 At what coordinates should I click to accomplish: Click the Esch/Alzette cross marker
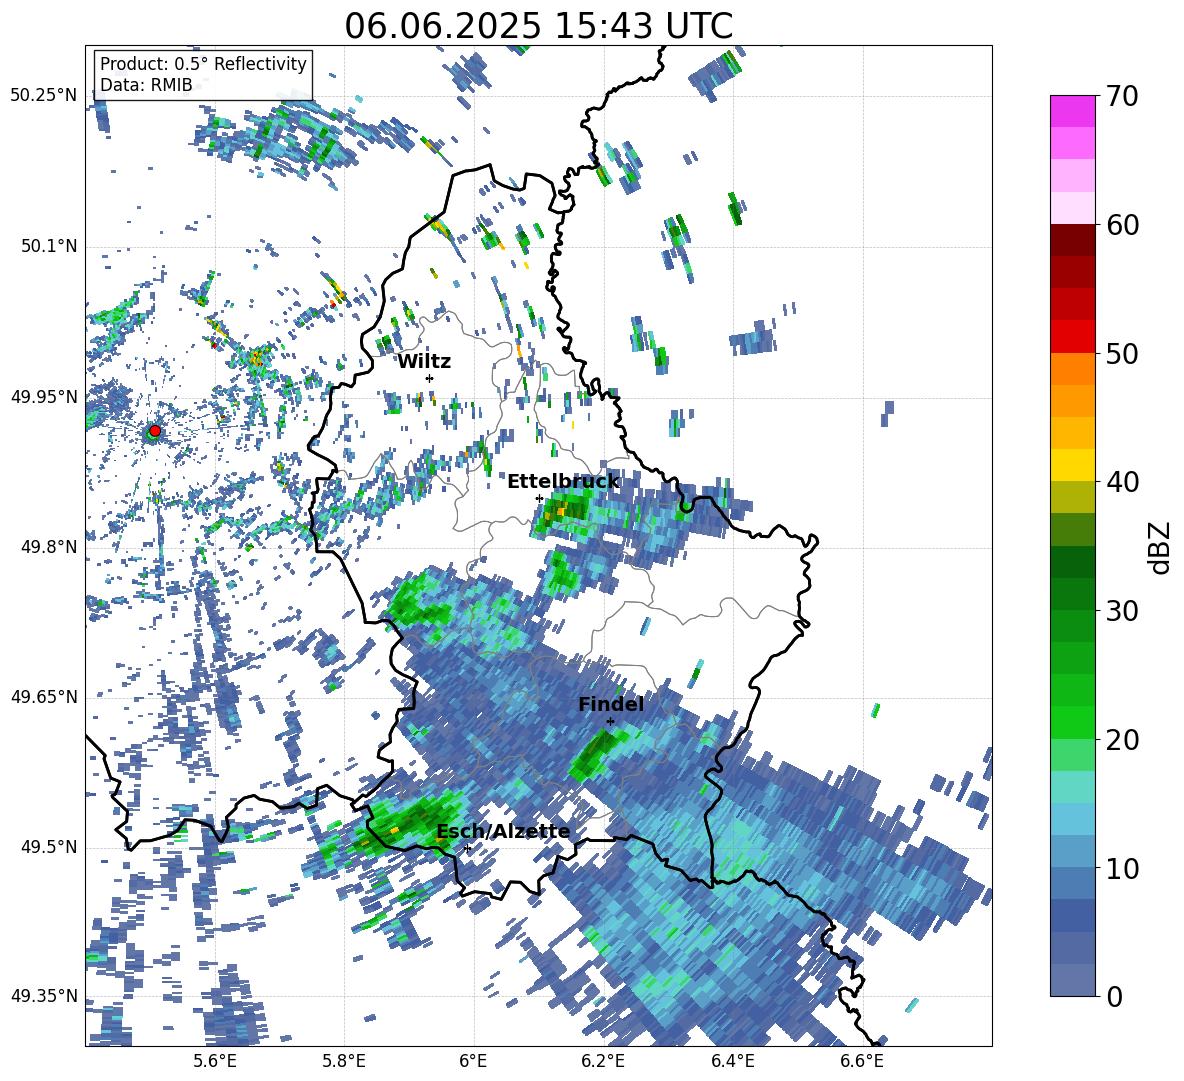tap(467, 848)
